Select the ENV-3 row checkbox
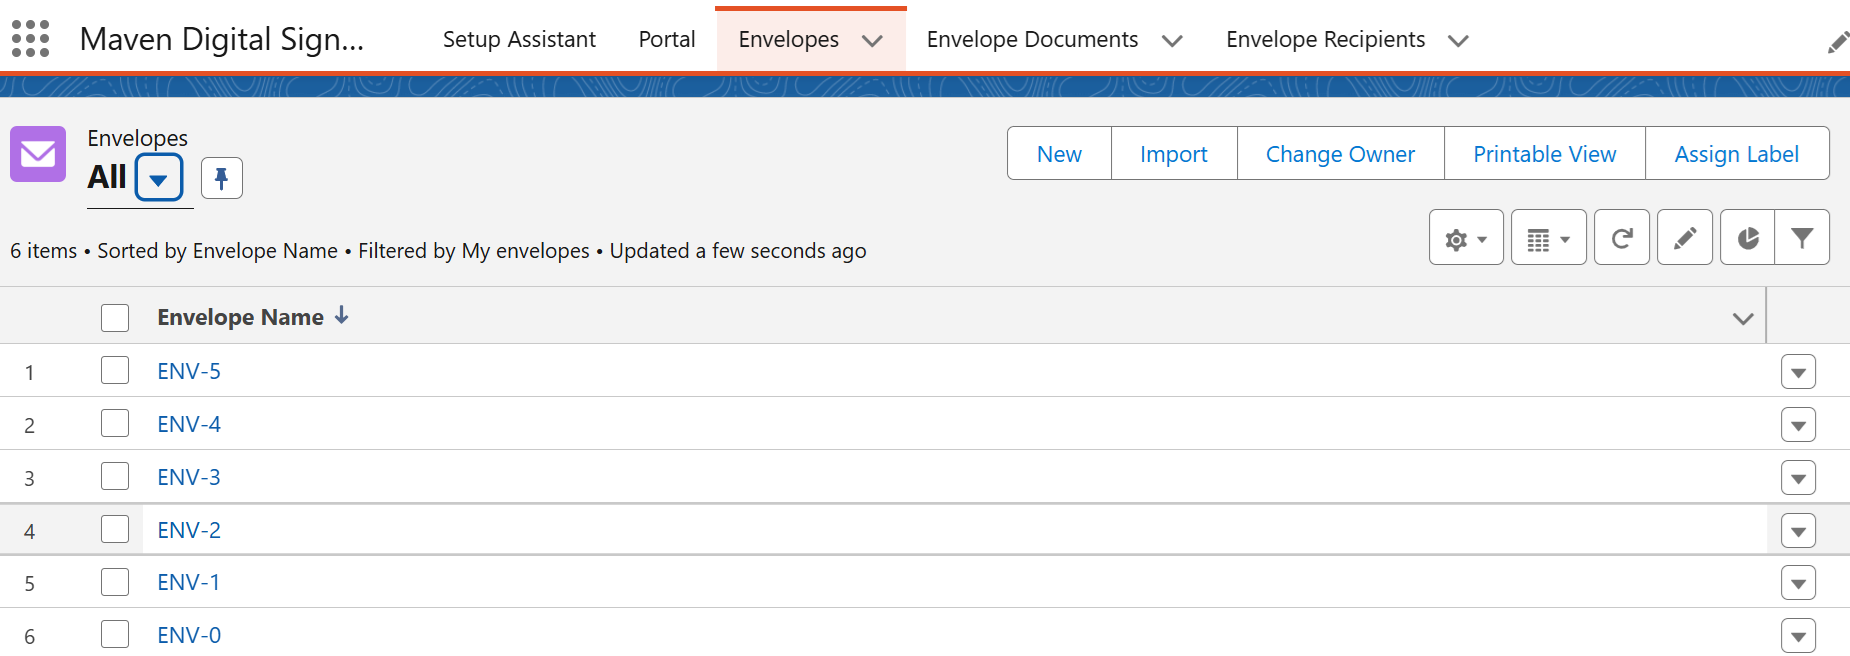 click(115, 476)
